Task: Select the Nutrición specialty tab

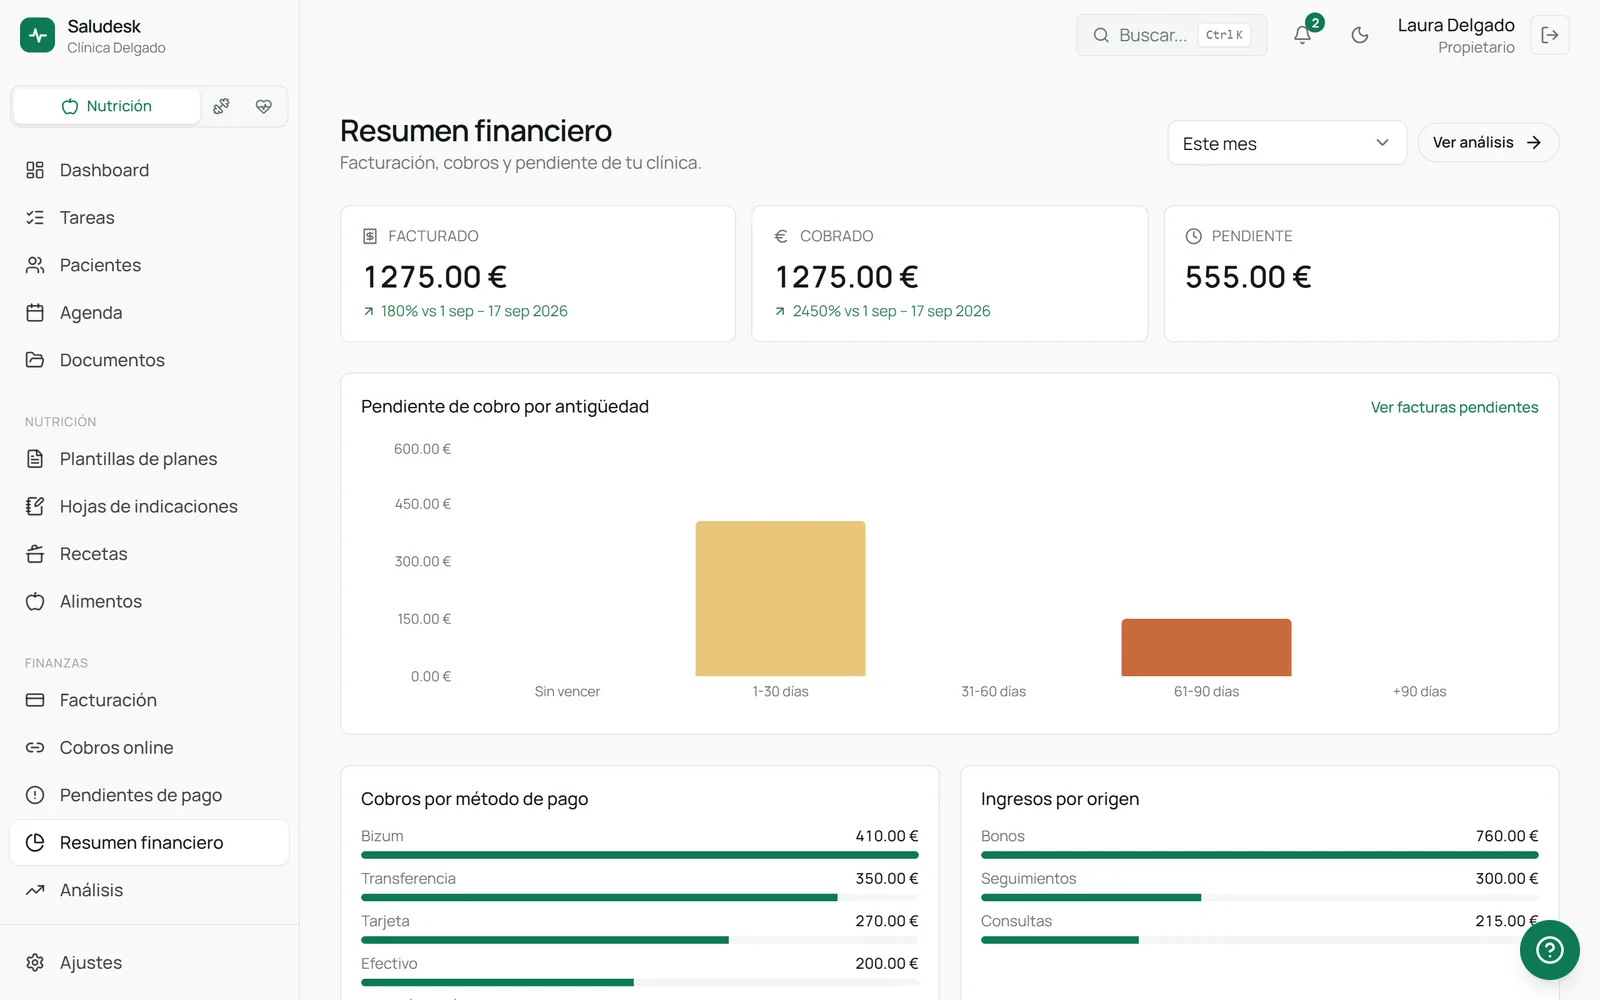Action: coord(107,106)
